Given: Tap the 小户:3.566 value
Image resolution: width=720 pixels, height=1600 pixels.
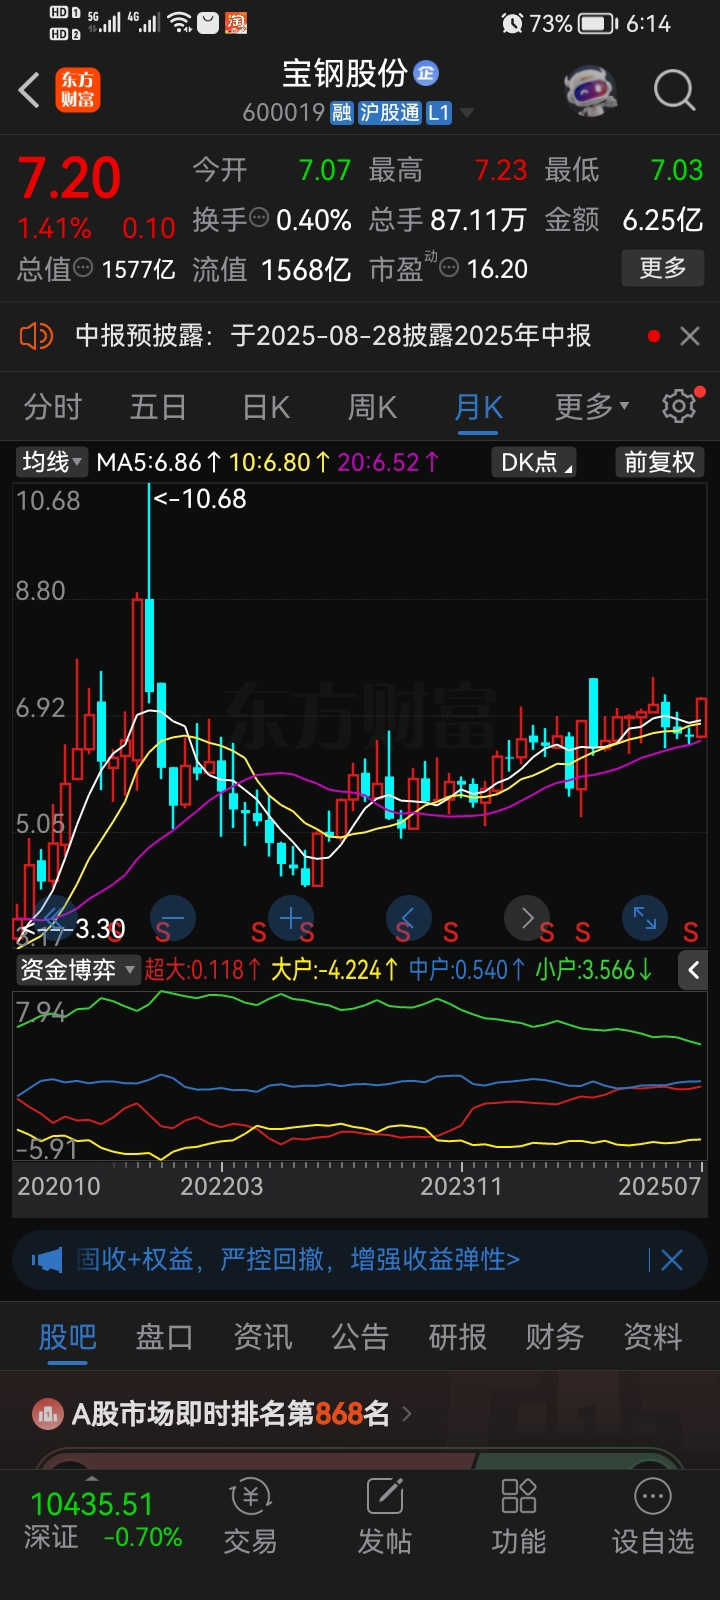Looking at the screenshot, I should (594, 970).
